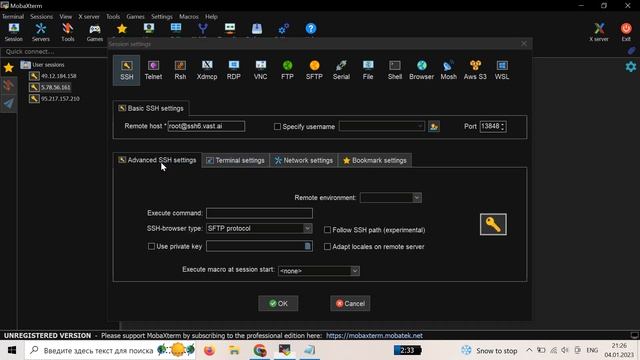Click the Exit power icon
This screenshot has width=640, height=360.
(x=626, y=32)
